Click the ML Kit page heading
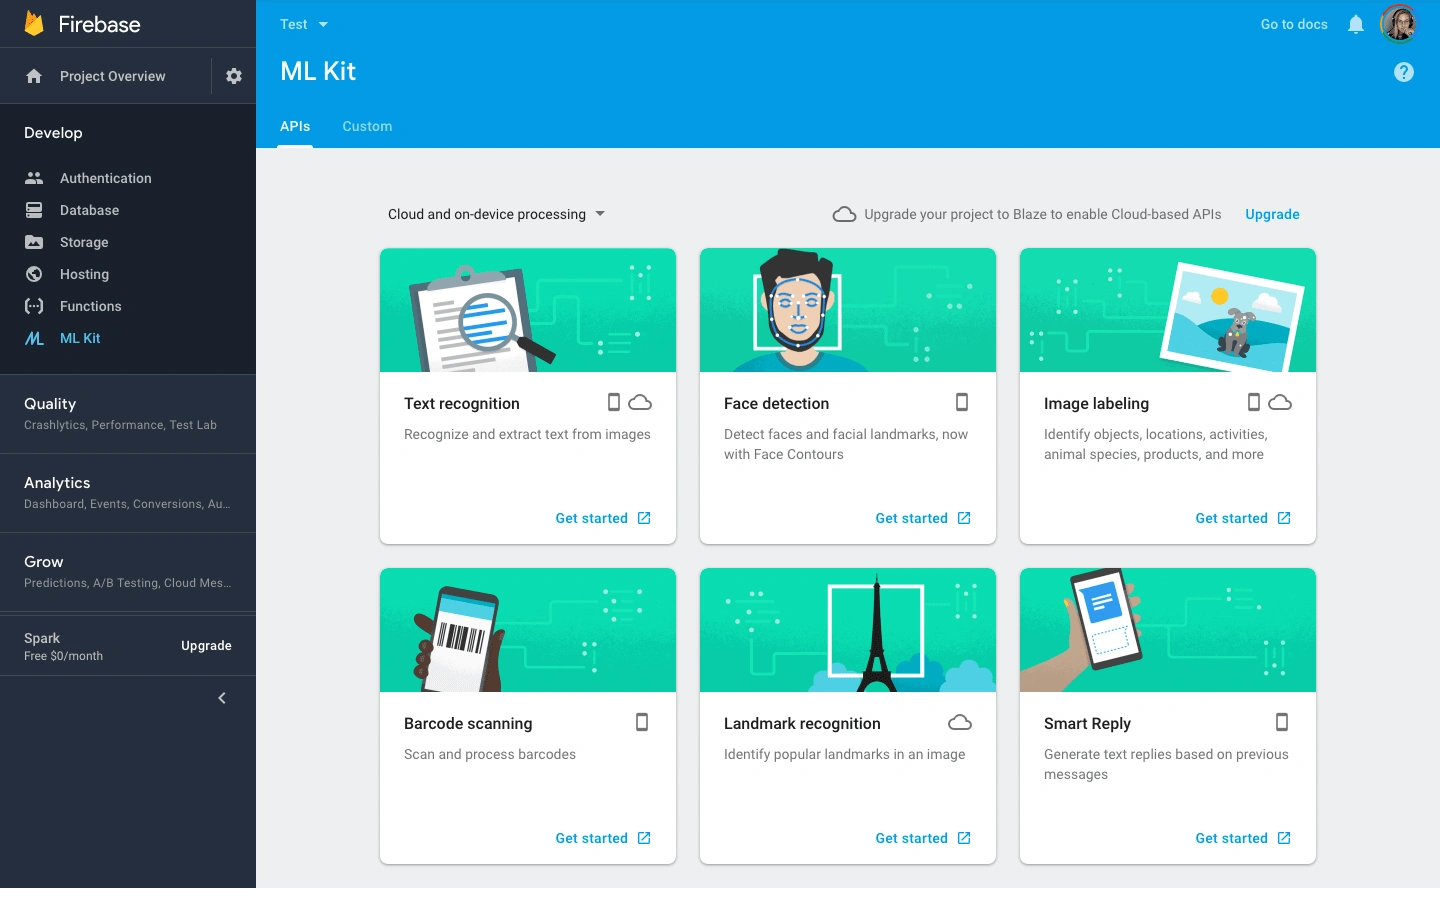This screenshot has width=1440, height=900. [318, 71]
